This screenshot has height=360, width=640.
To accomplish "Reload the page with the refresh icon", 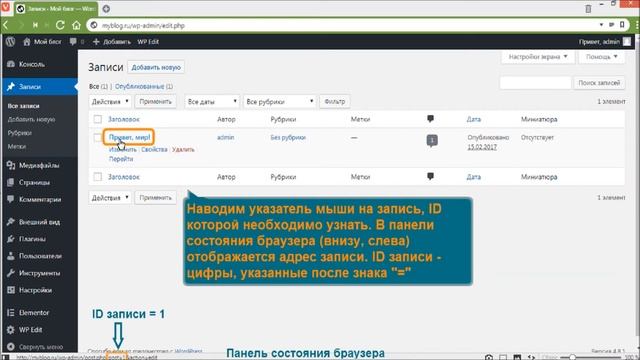I will click(60, 25).
